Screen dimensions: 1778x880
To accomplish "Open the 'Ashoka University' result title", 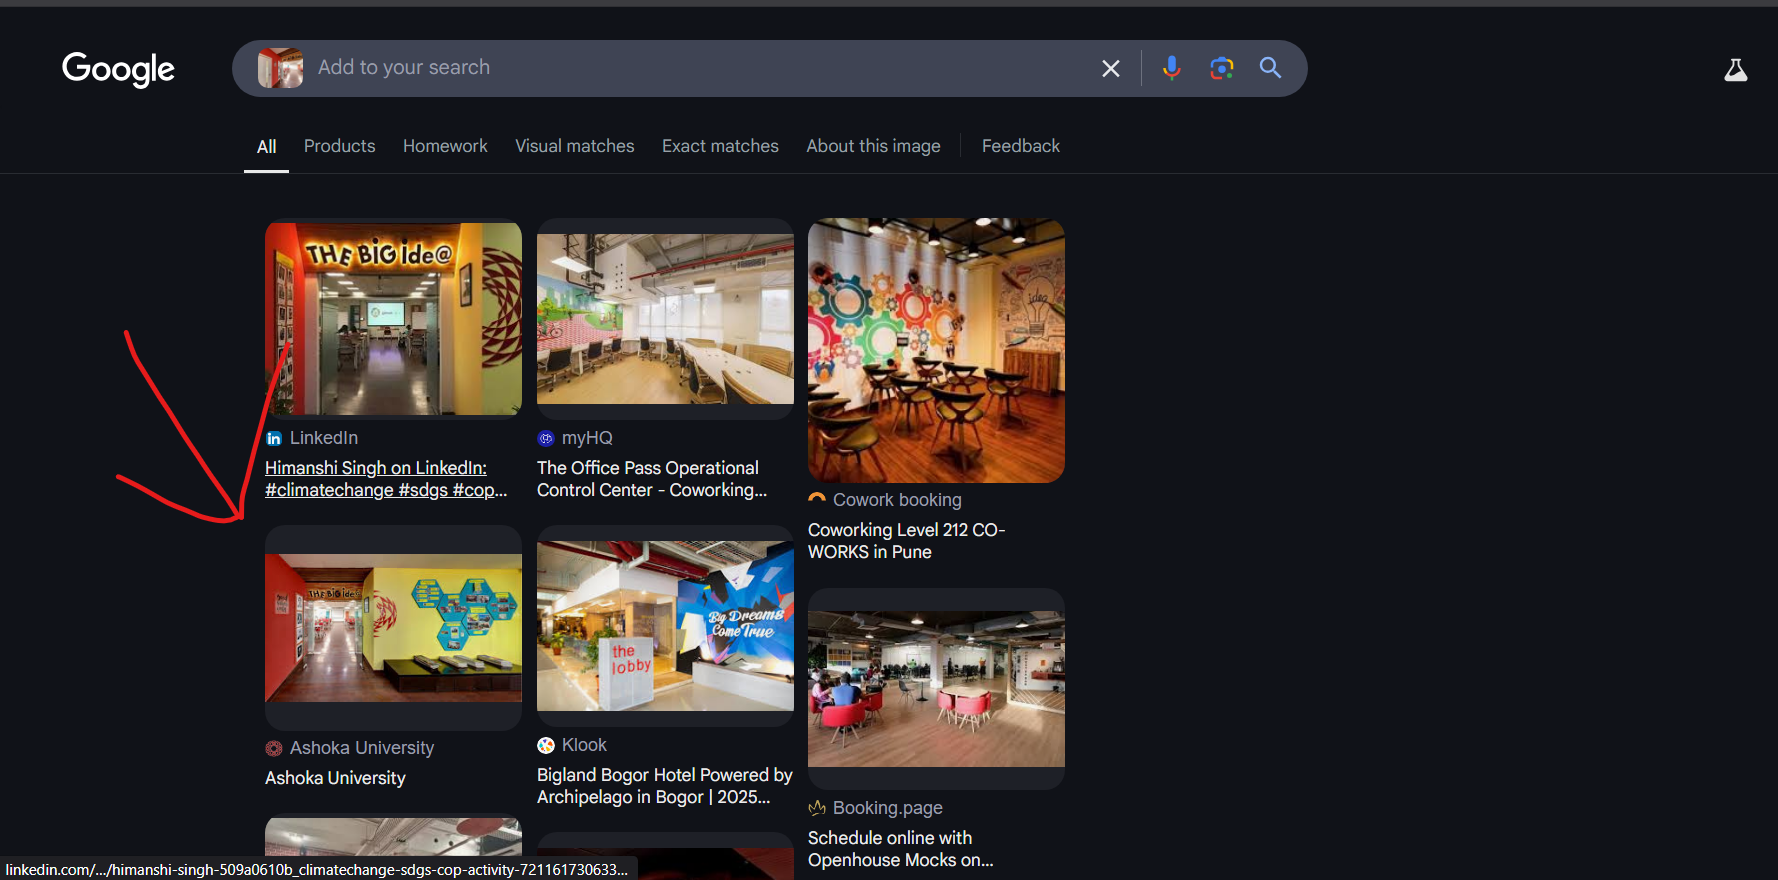I will (335, 778).
